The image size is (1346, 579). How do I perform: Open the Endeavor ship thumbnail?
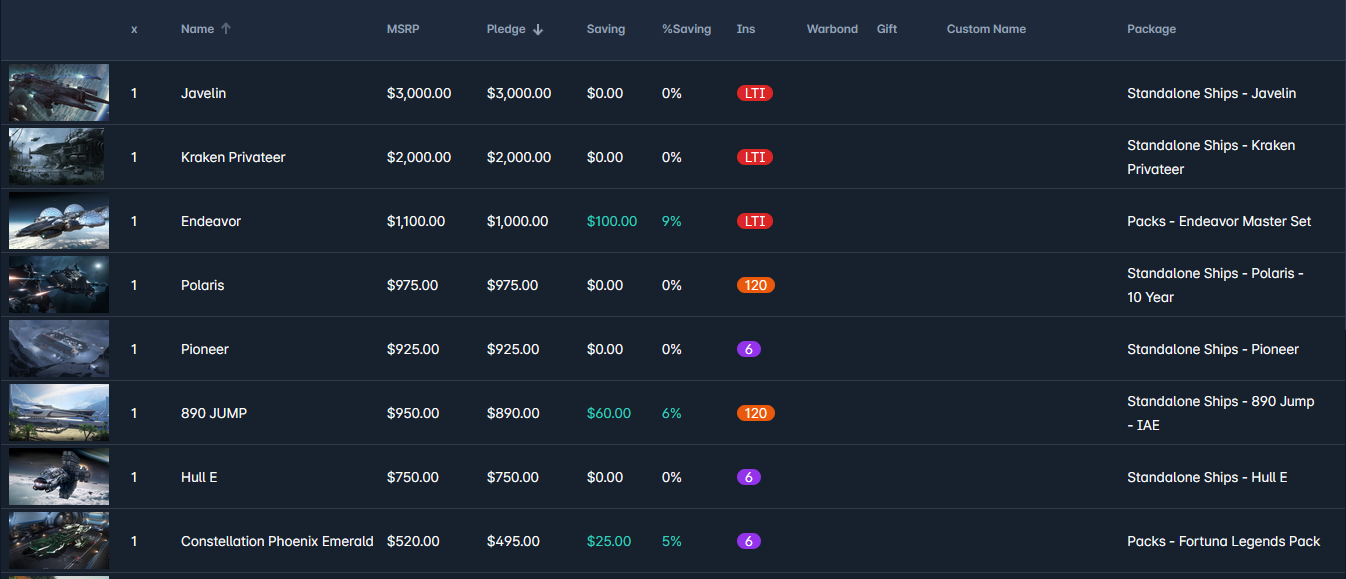59,221
